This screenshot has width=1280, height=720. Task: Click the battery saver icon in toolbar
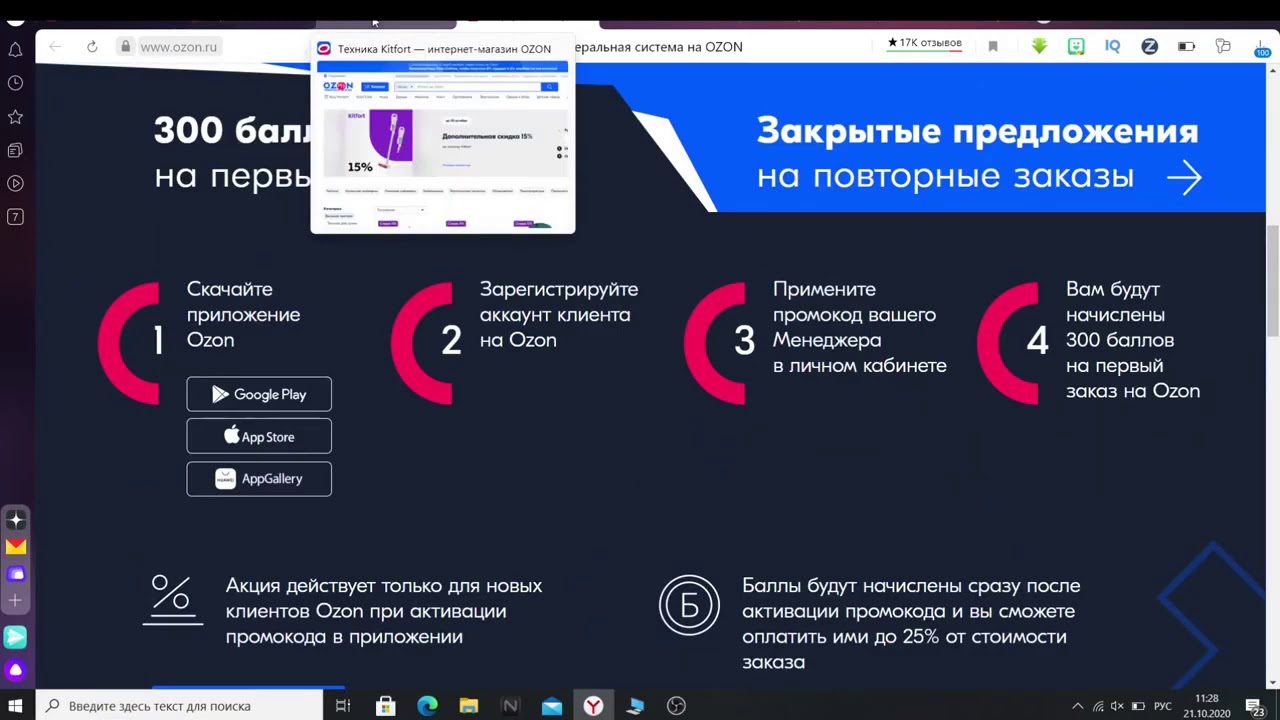[x=1186, y=47]
